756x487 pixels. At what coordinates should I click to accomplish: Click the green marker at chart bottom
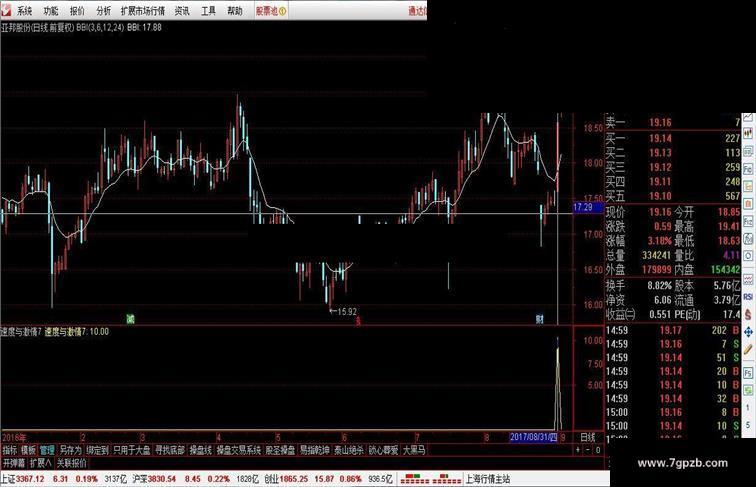(x=130, y=319)
